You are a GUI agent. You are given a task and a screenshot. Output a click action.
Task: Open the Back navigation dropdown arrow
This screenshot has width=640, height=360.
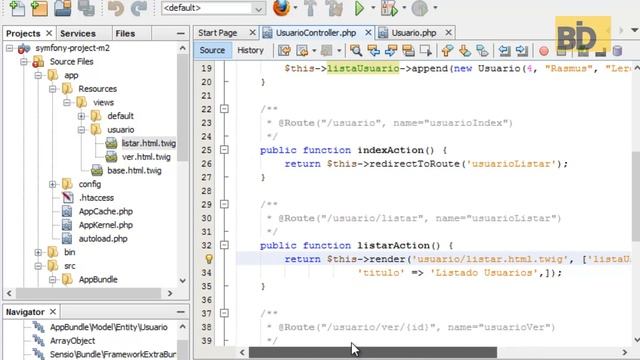pyautogui.click(x=314, y=51)
